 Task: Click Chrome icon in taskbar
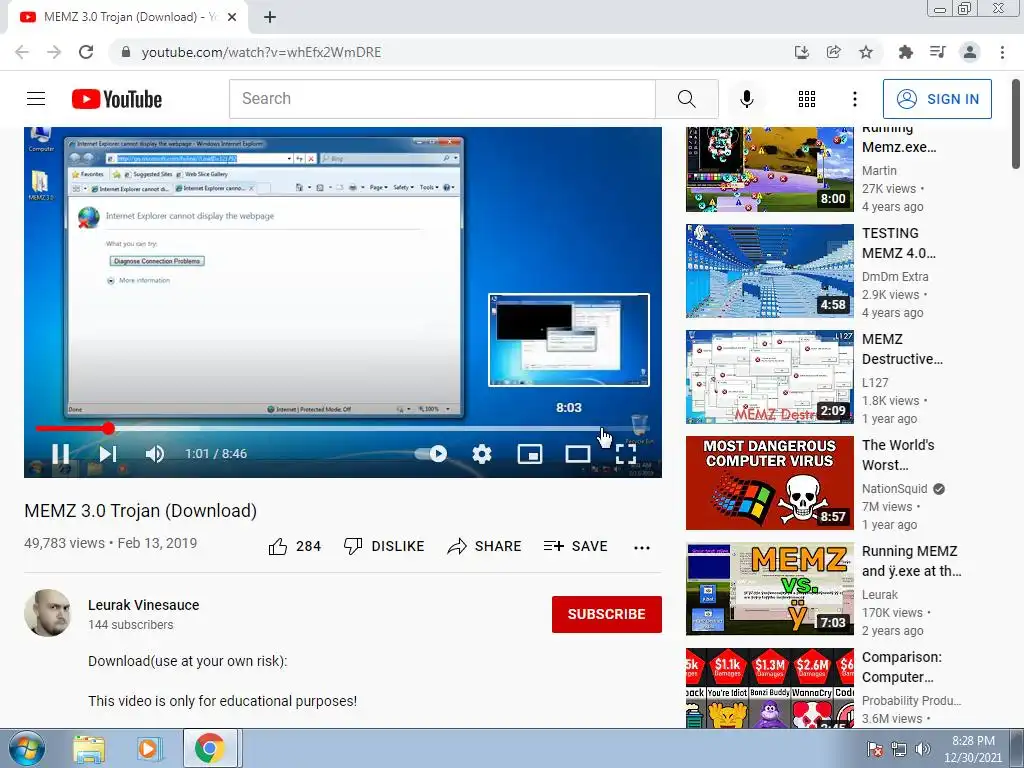coord(209,748)
